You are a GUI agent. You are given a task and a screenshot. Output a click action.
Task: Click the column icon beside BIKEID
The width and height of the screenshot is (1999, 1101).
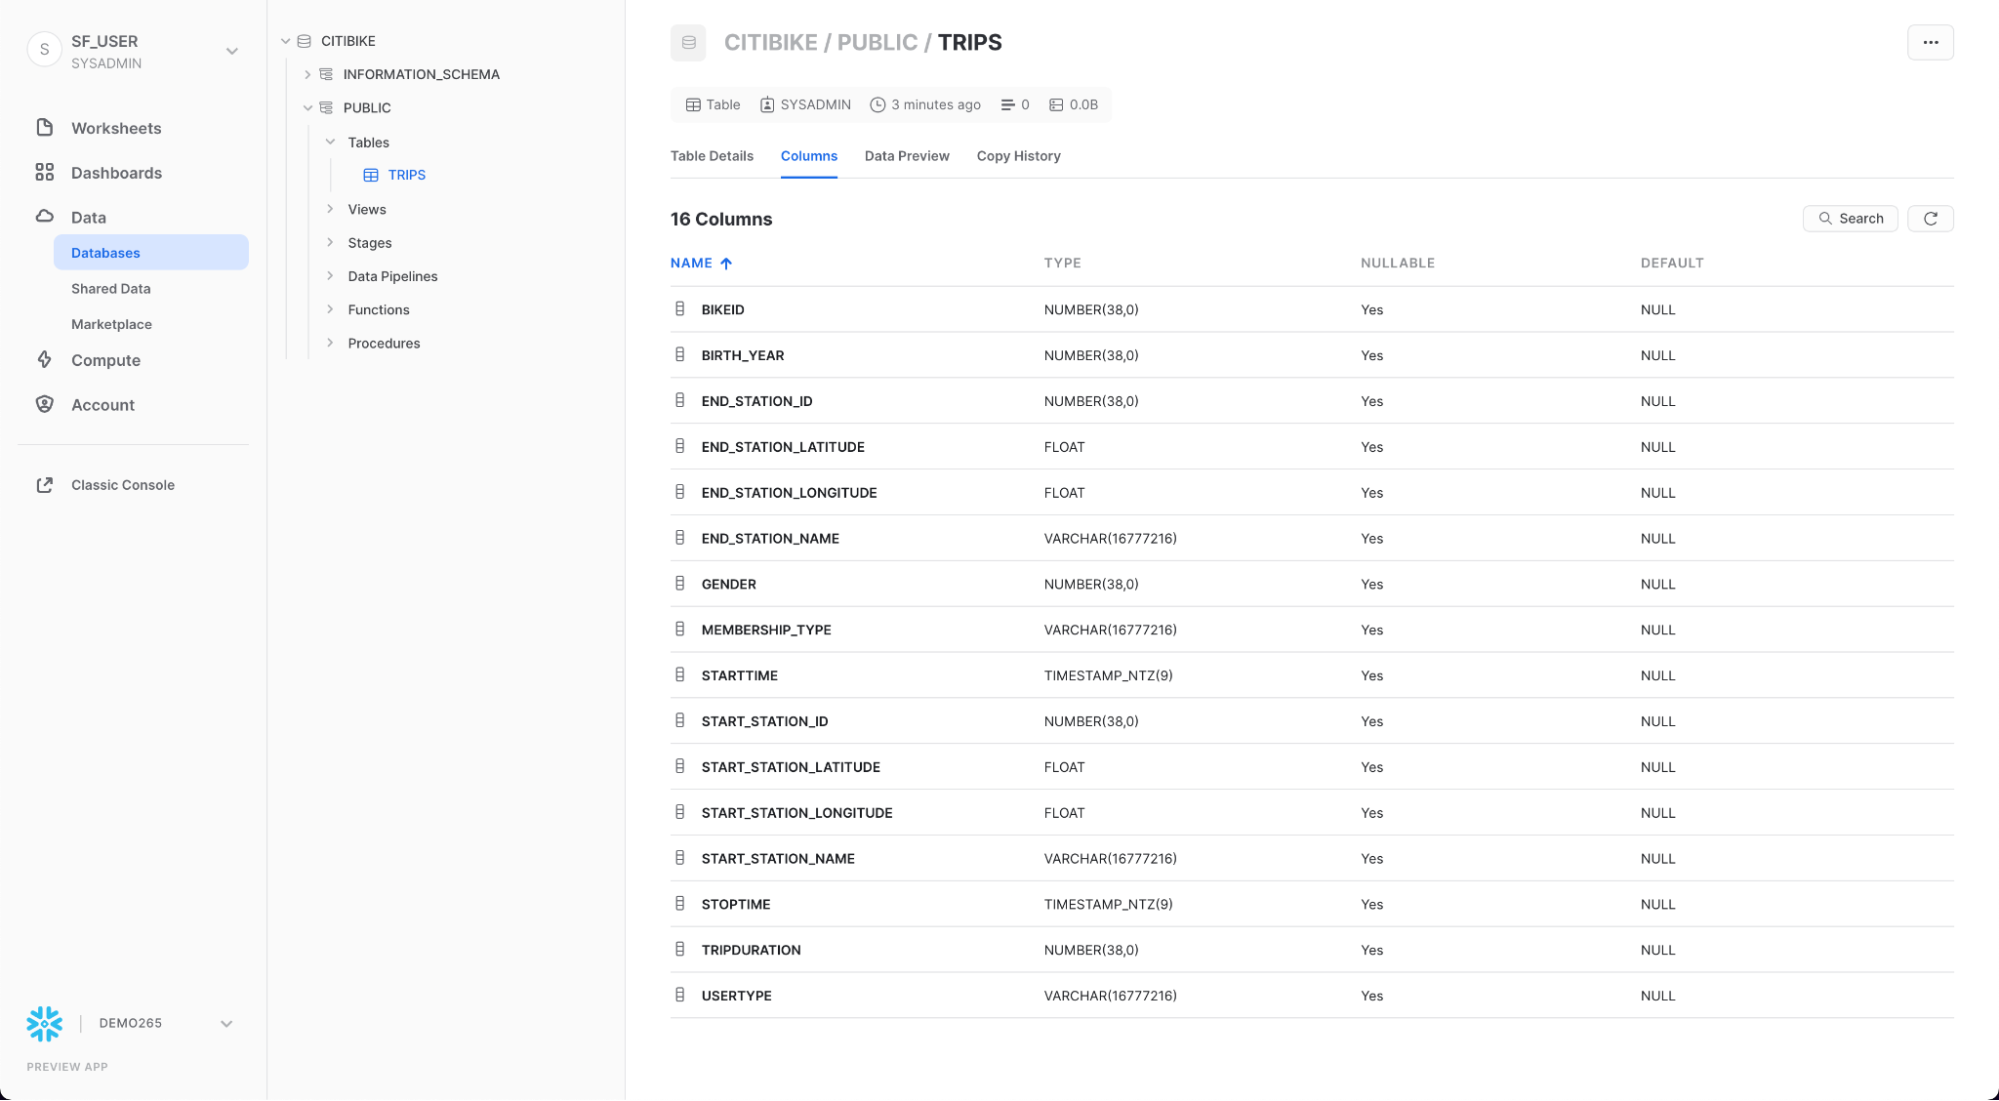680,309
